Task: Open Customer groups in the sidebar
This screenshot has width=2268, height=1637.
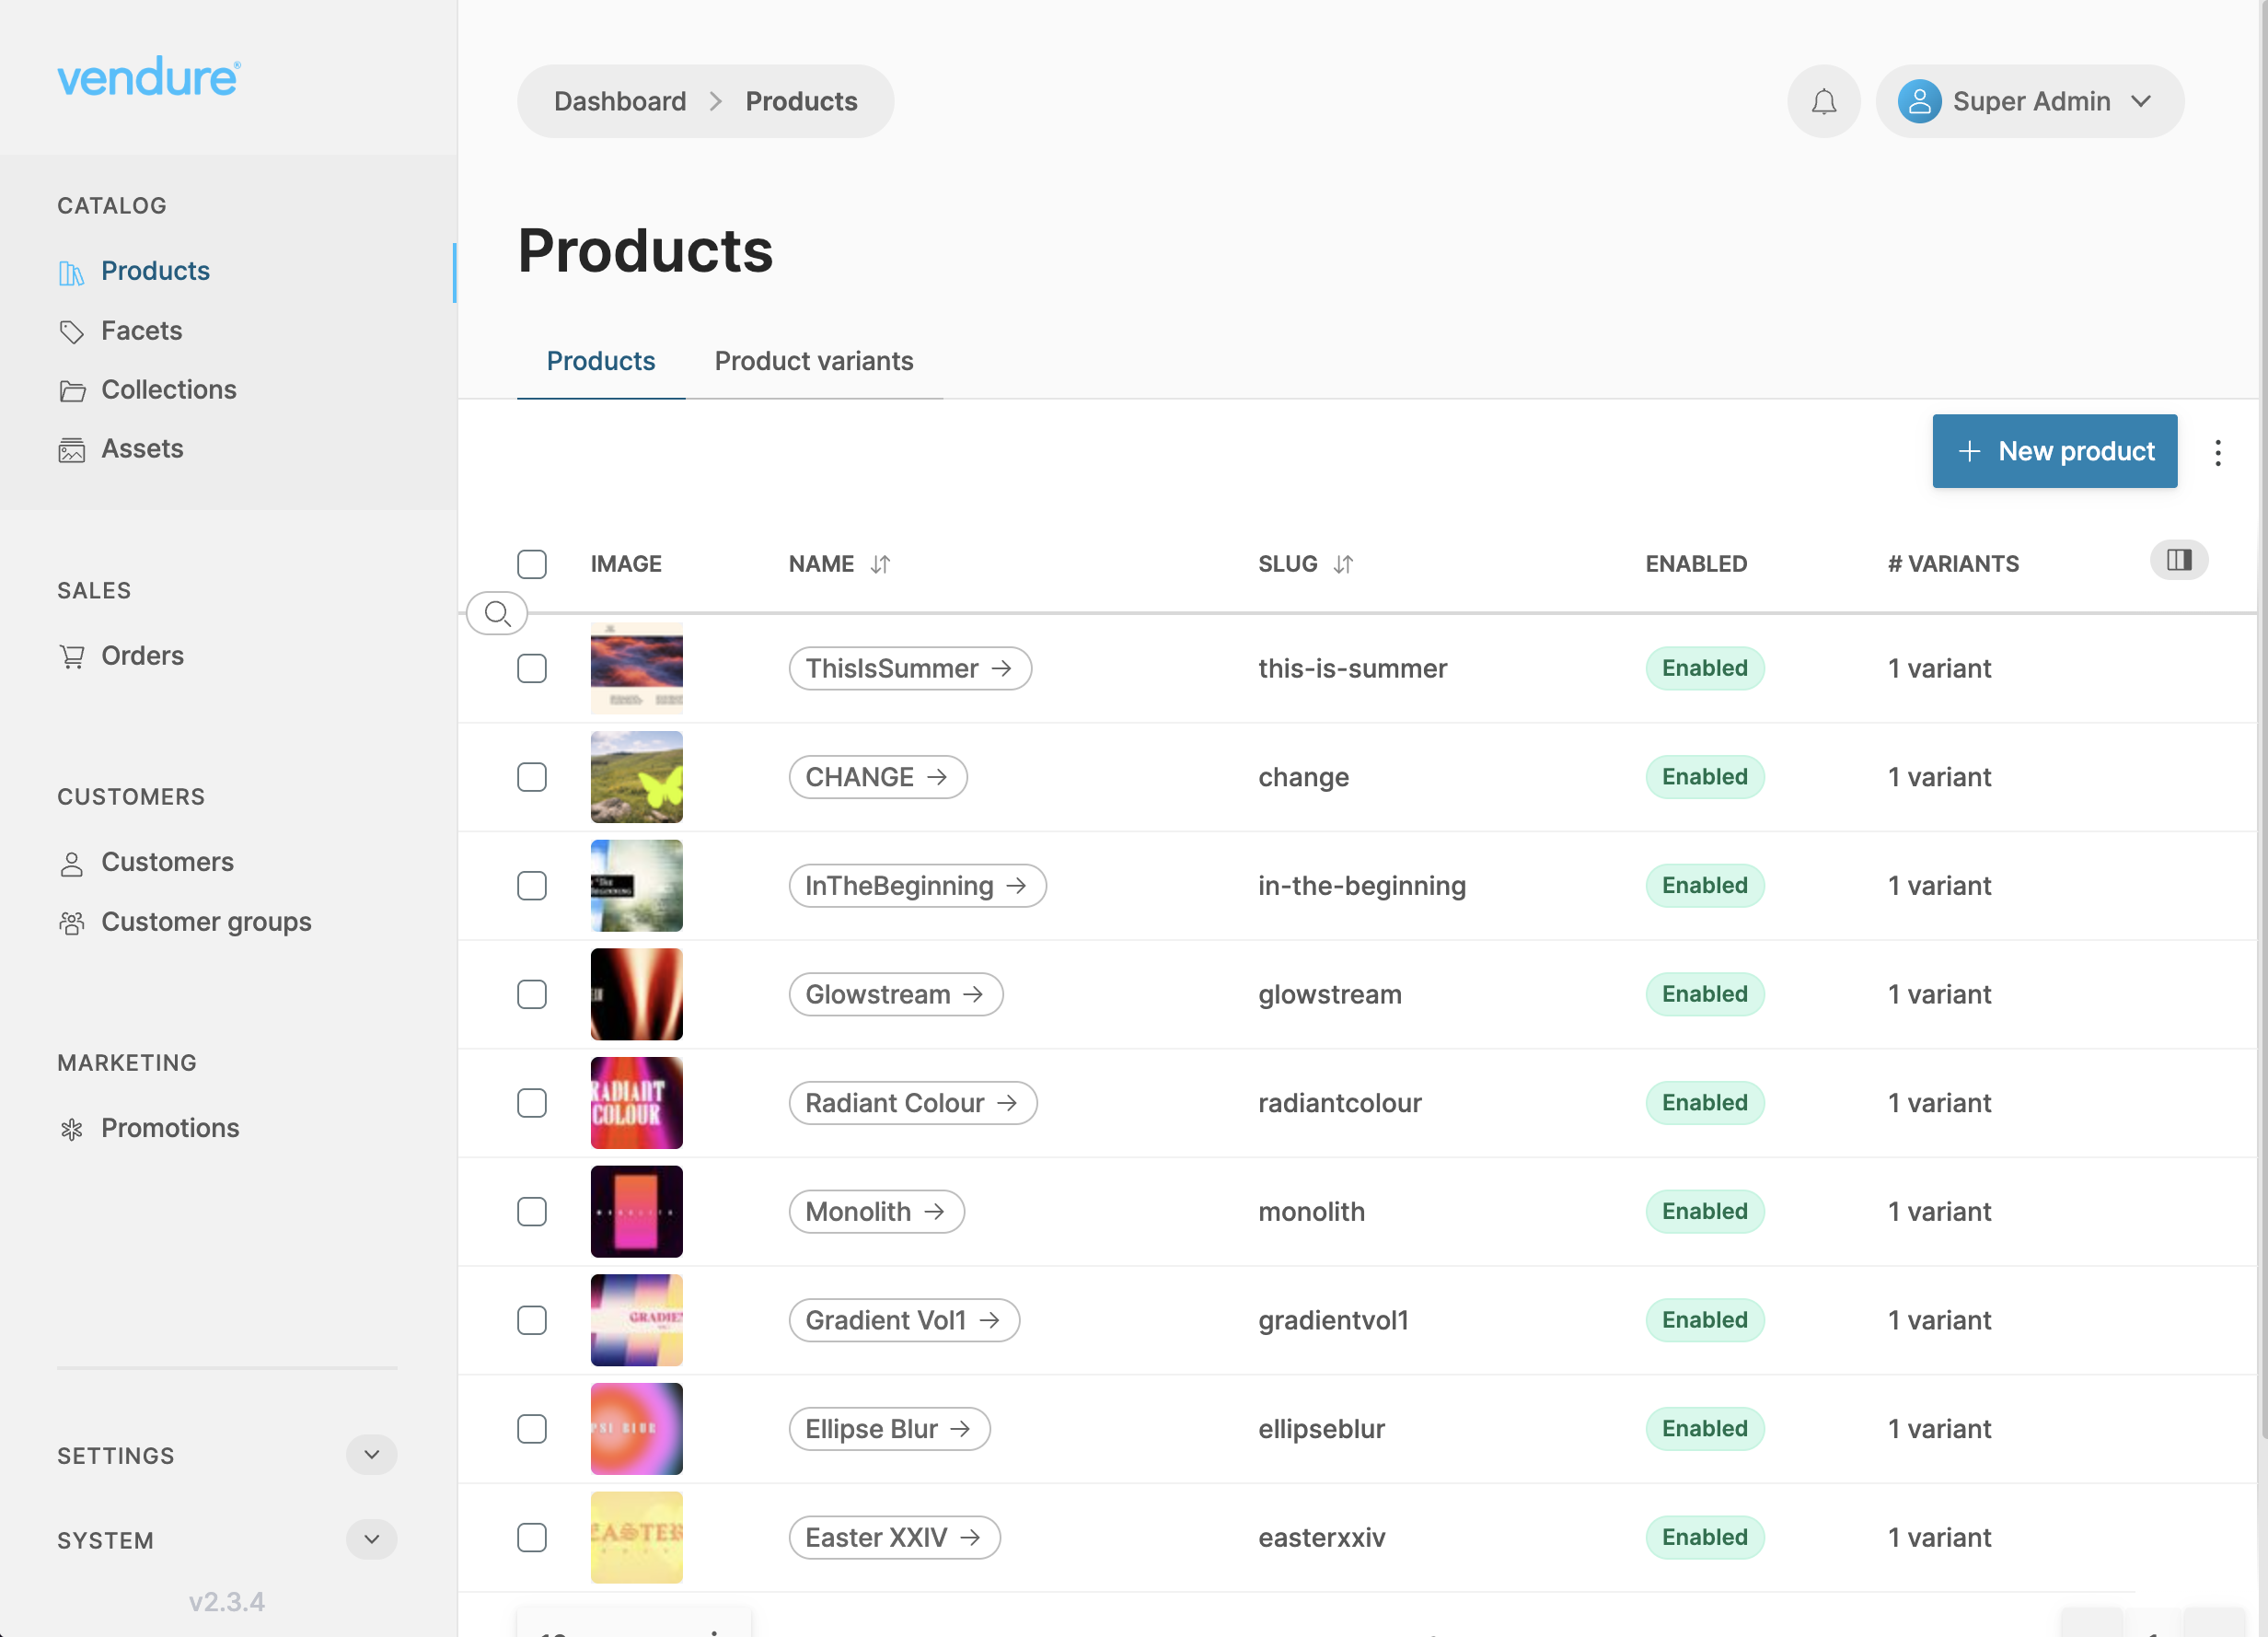Action: [206, 923]
